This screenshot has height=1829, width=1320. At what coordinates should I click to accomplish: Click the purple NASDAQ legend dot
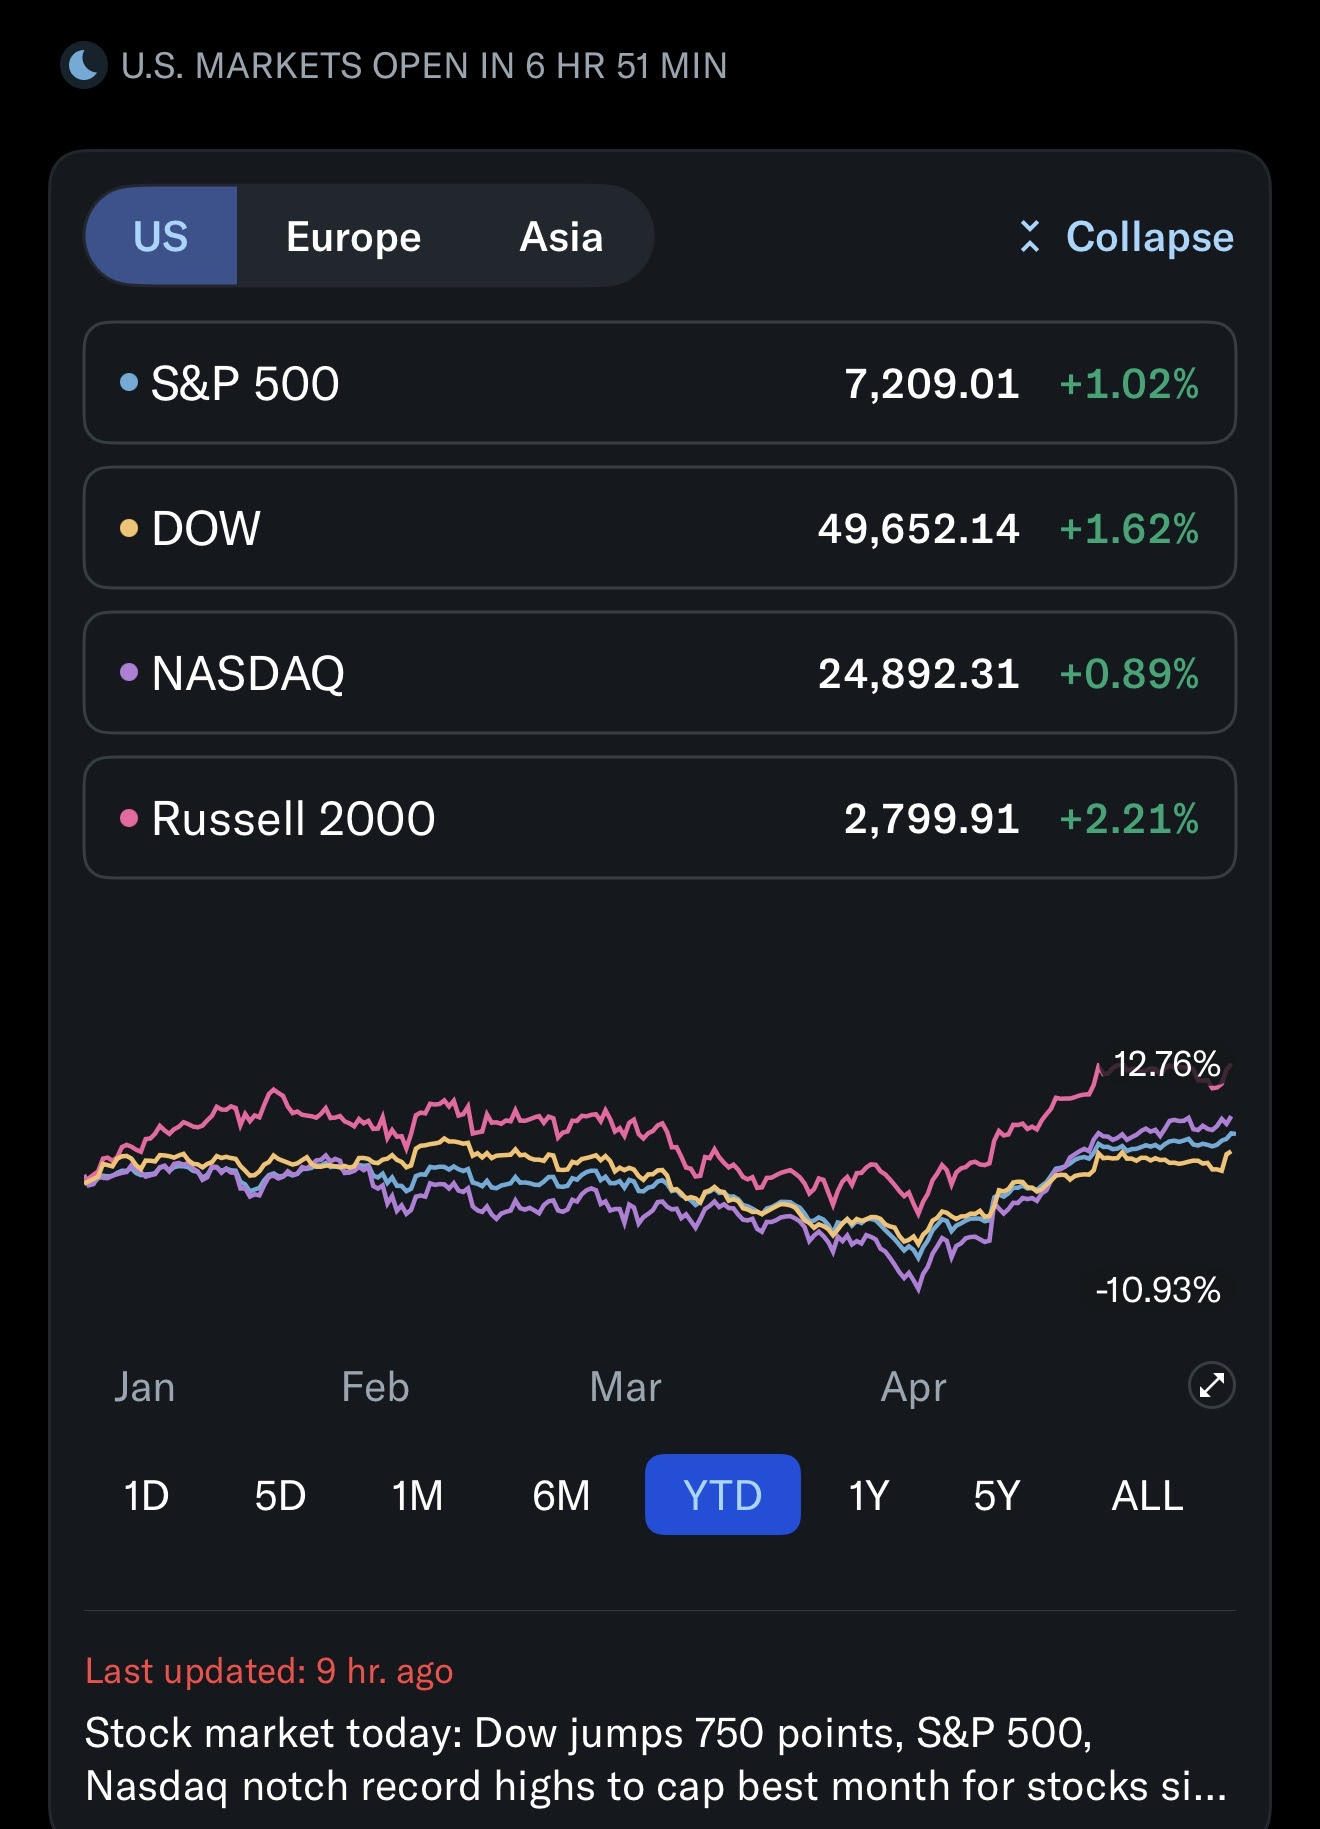click(128, 672)
